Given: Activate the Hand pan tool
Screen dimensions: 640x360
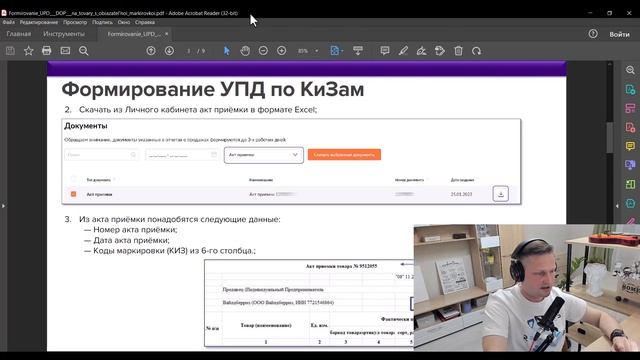Looking at the screenshot, I should click(245, 51).
